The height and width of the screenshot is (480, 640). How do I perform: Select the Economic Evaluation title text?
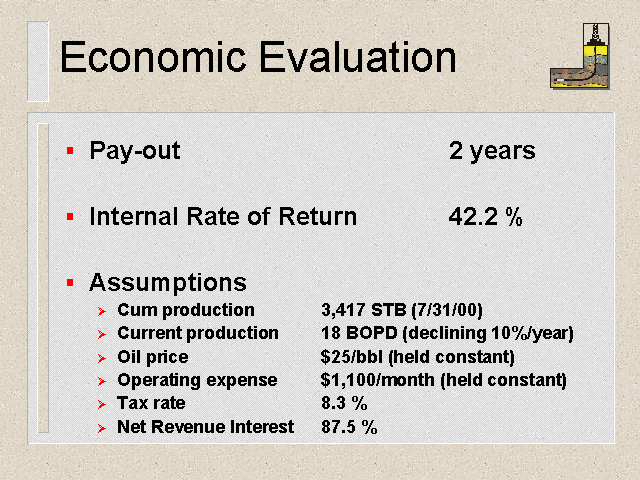(258, 57)
